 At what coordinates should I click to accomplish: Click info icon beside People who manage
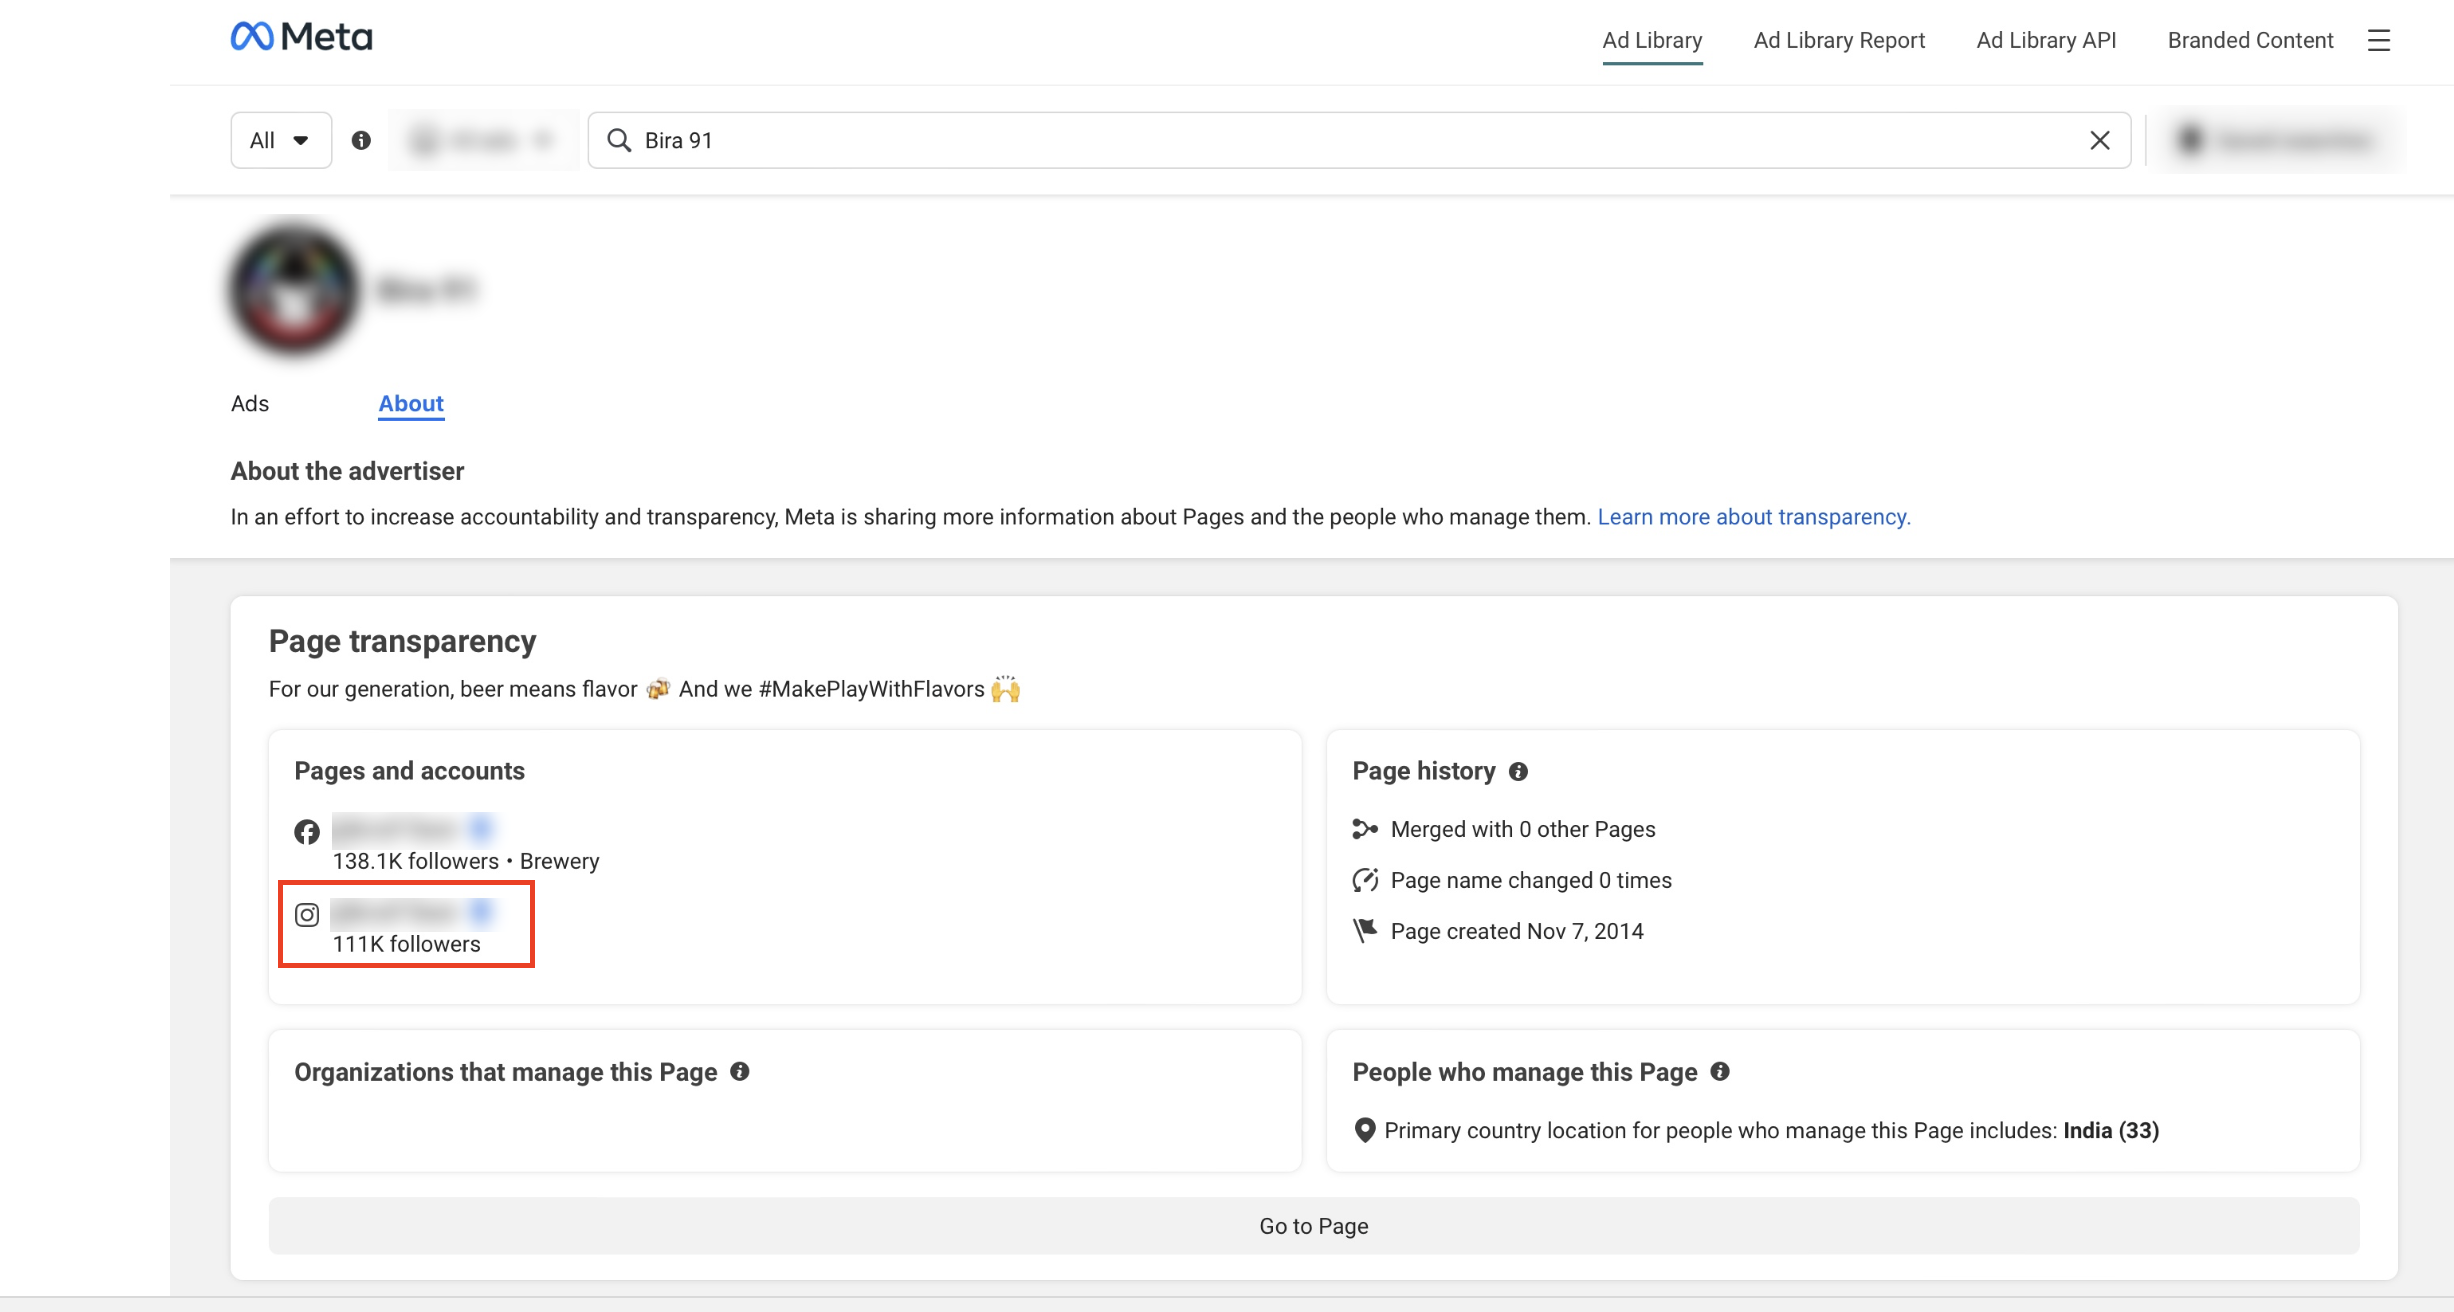point(1720,1071)
